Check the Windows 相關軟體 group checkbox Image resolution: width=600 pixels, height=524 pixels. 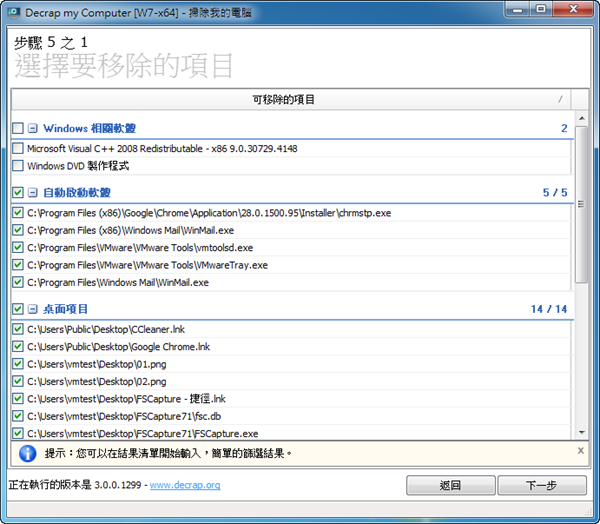(18, 128)
